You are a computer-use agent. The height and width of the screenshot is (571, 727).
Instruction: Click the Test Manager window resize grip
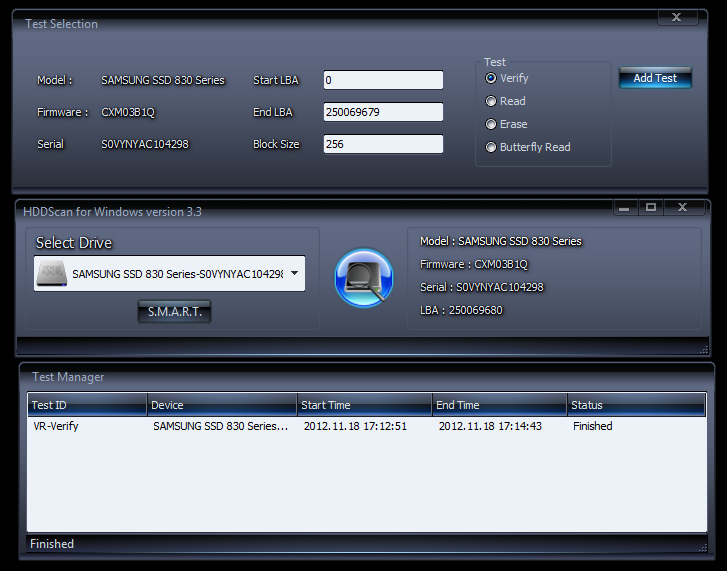(x=703, y=548)
